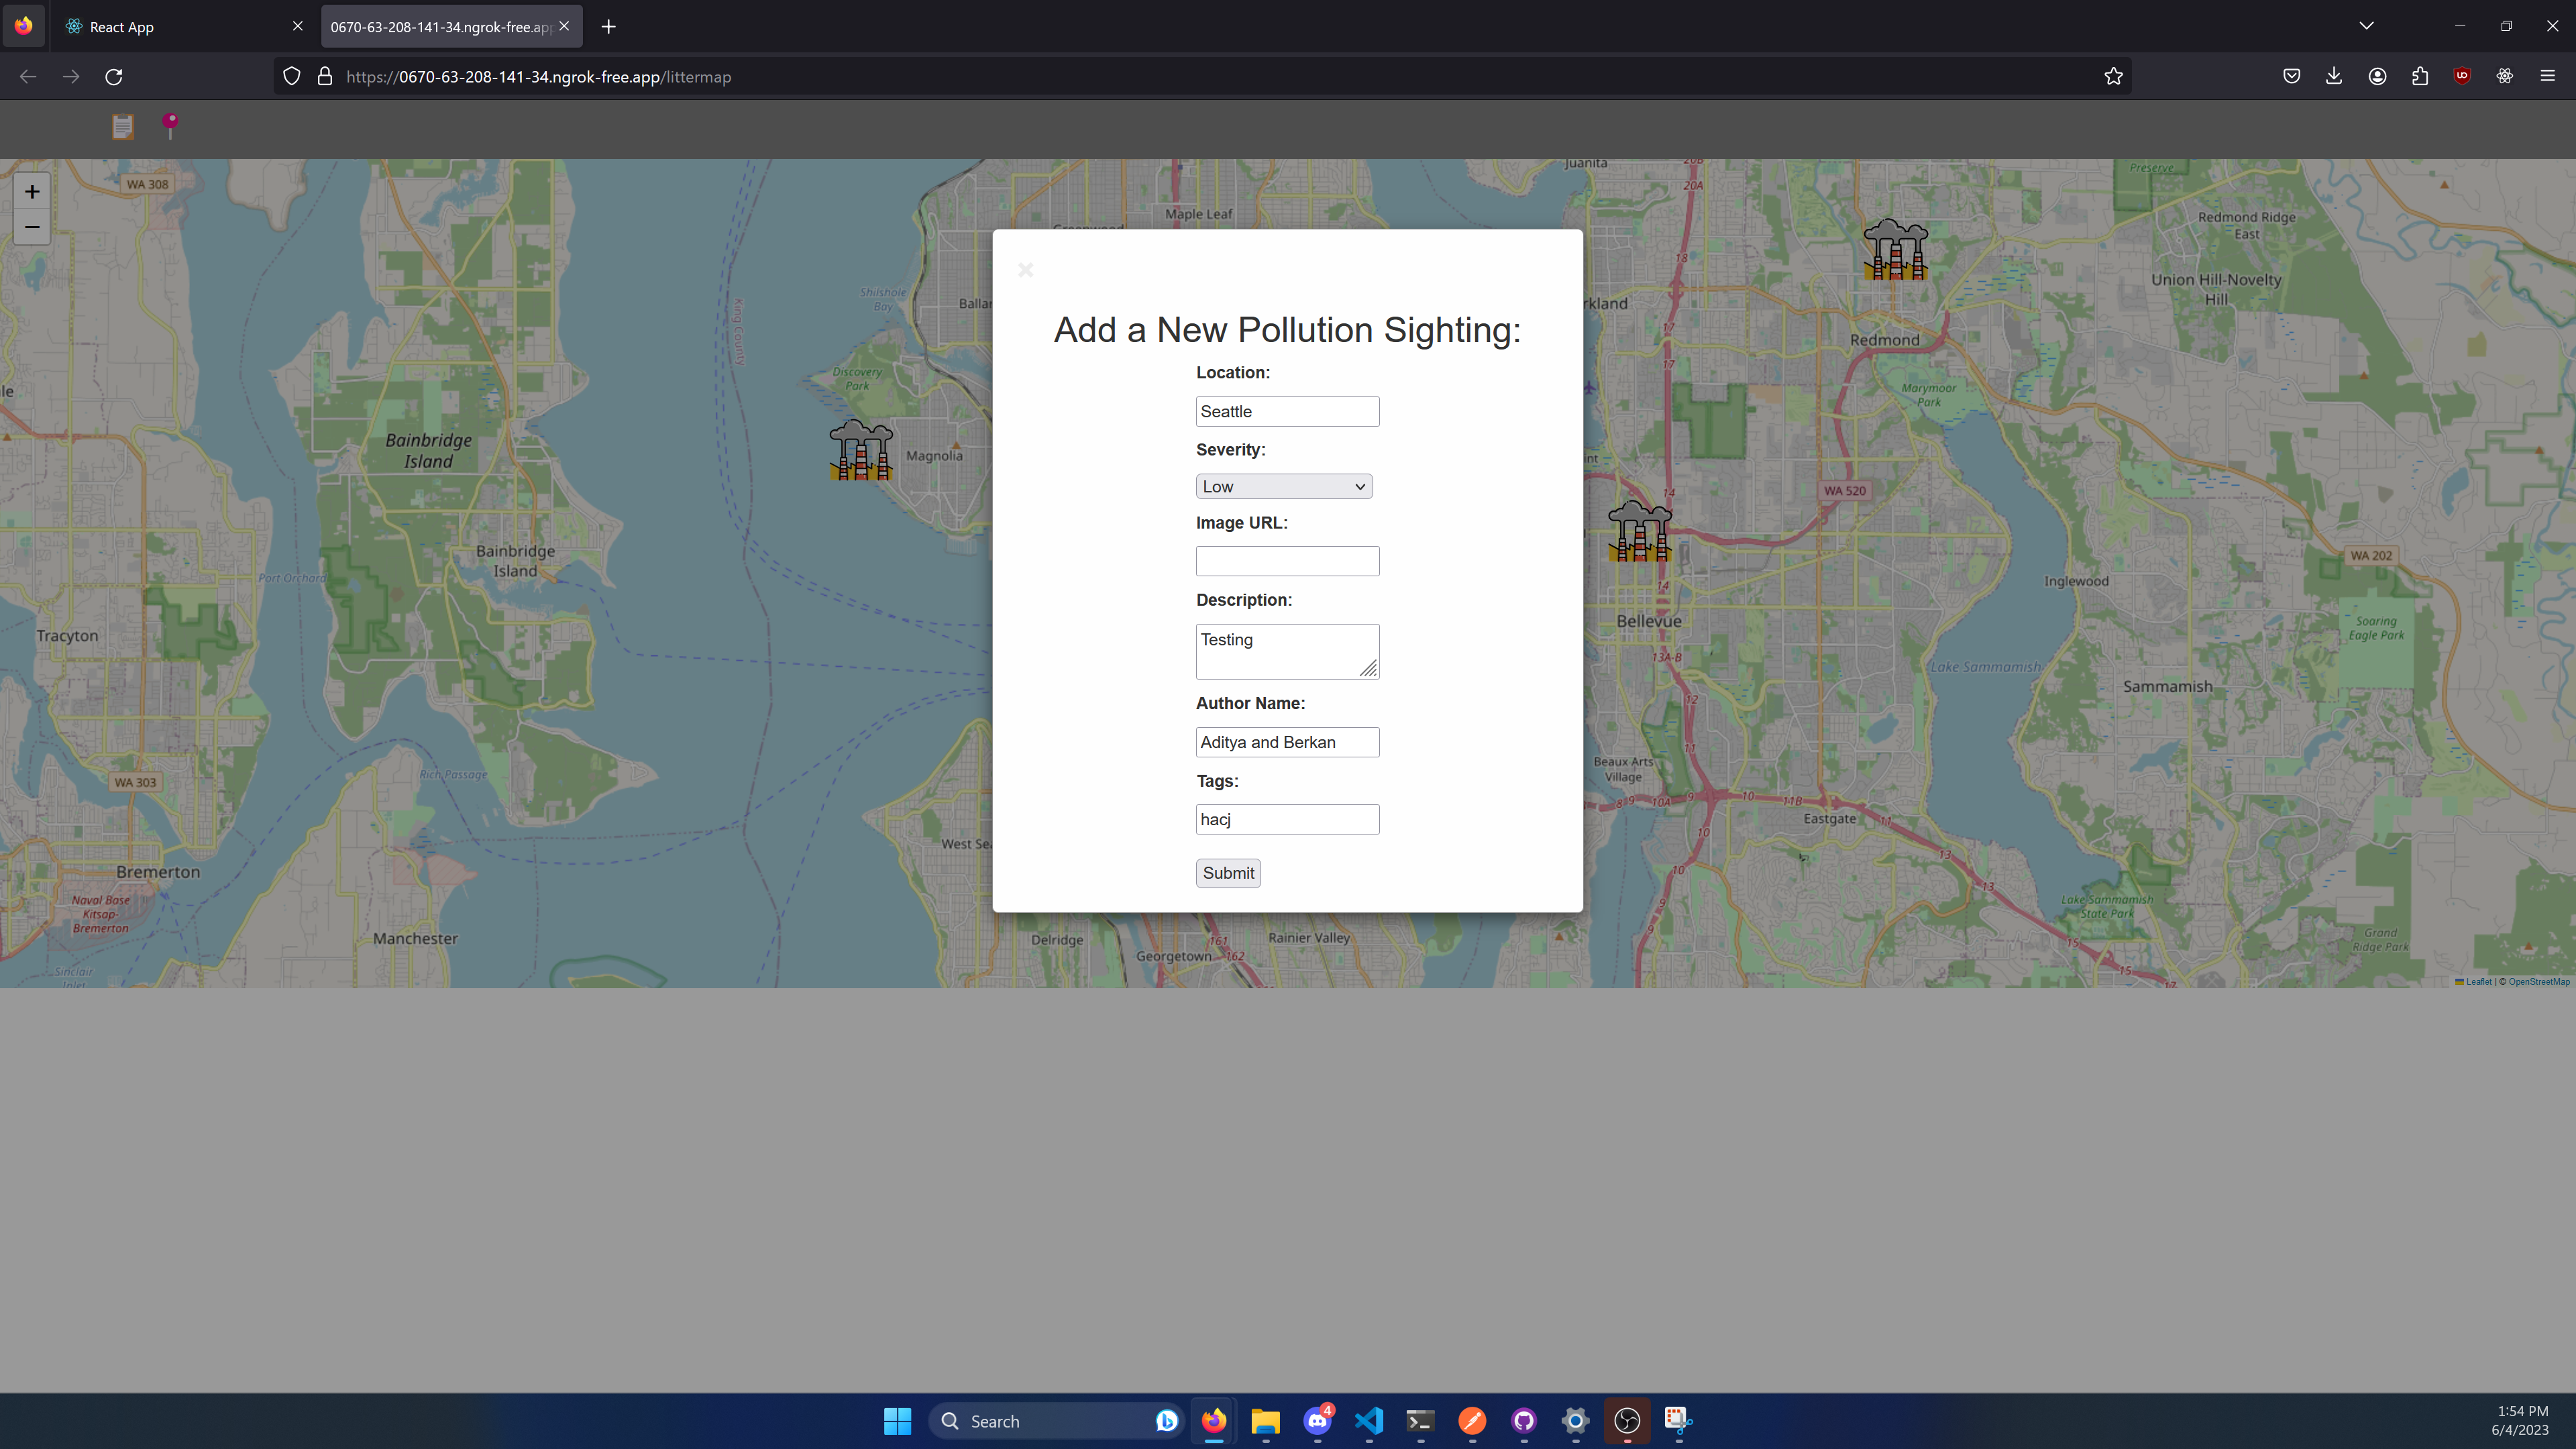The height and width of the screenshot is (1449, 2576).
Task: Open the Severity dropdown
Action: (1284, 487)
